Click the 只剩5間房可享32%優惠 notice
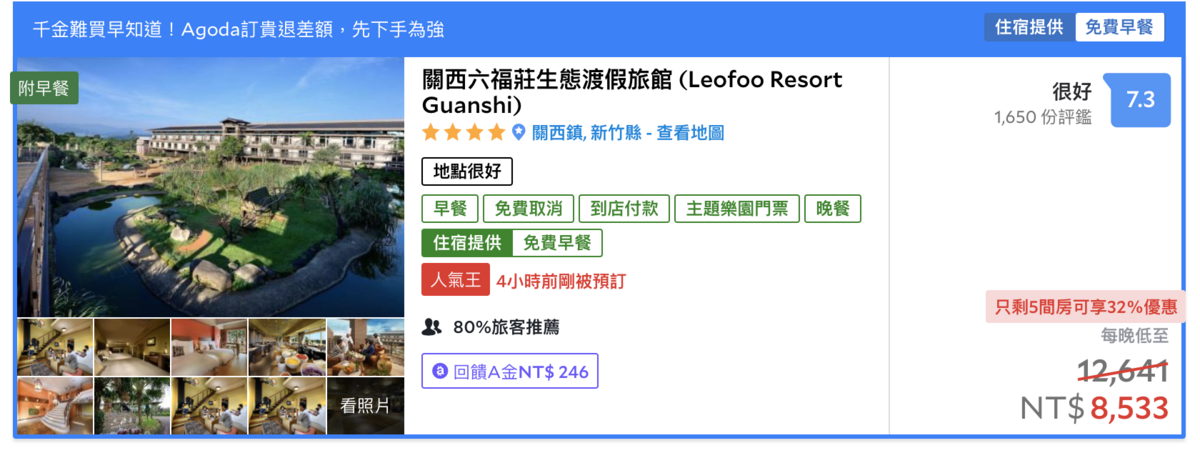1200x453 pixels. click(x=1085, y=308)
